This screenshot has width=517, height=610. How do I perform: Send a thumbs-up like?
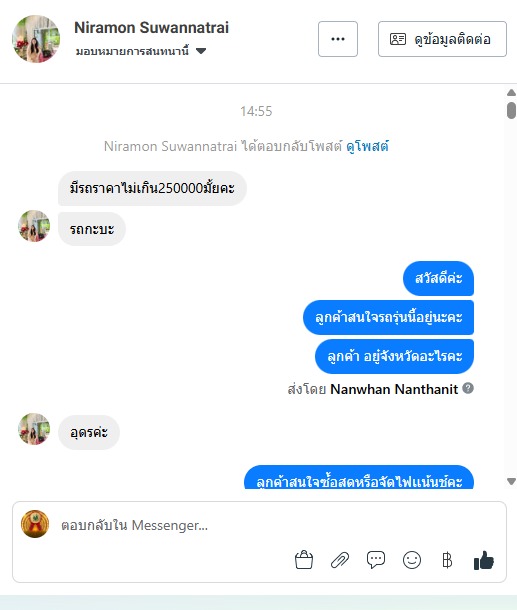pyautogui.click(x=484, y=560)
